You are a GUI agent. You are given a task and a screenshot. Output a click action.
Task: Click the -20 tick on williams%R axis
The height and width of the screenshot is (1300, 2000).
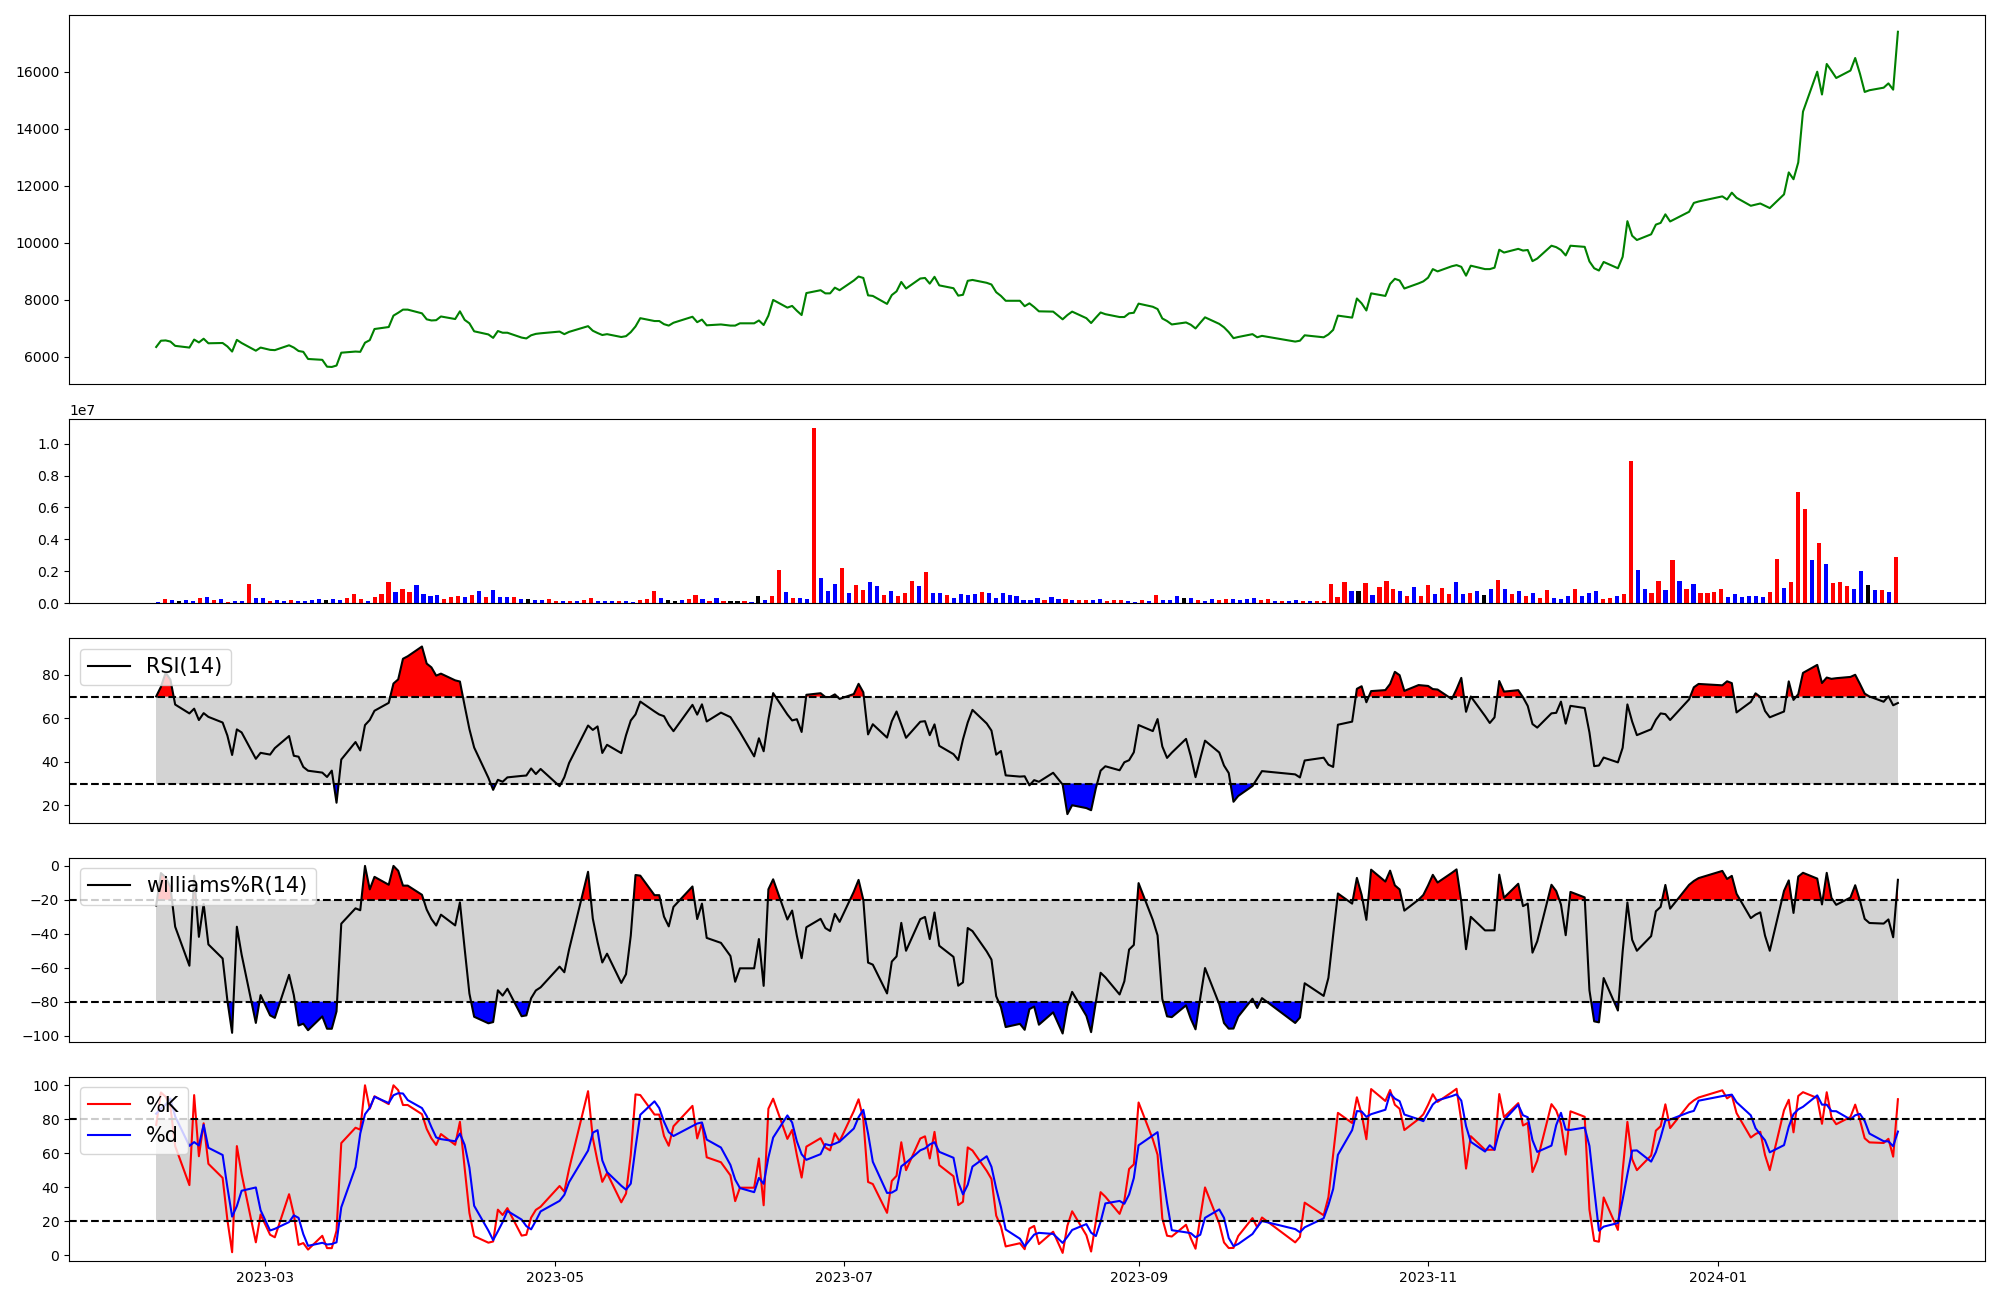point(43,900)
